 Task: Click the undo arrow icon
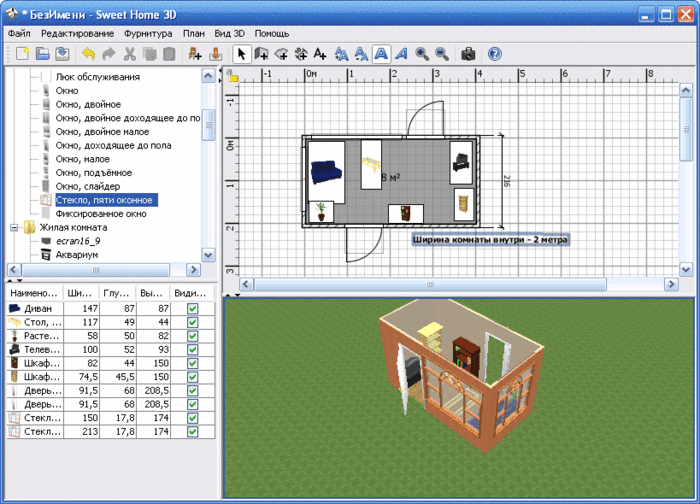(88, 54)
